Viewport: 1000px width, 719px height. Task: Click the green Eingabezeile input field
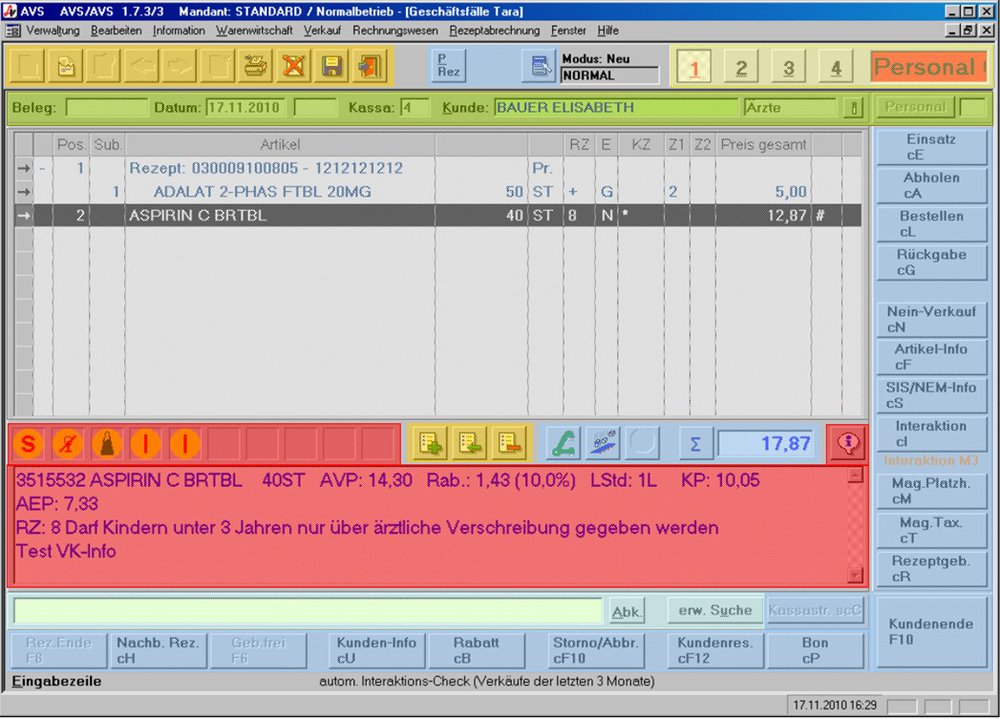click(305, 611)
